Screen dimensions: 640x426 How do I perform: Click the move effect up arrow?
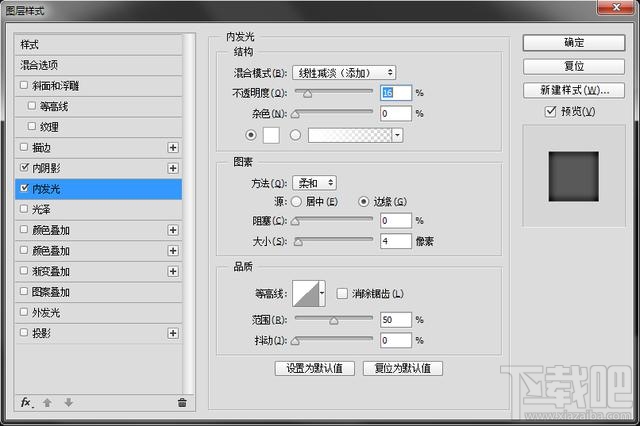[47, 403]
